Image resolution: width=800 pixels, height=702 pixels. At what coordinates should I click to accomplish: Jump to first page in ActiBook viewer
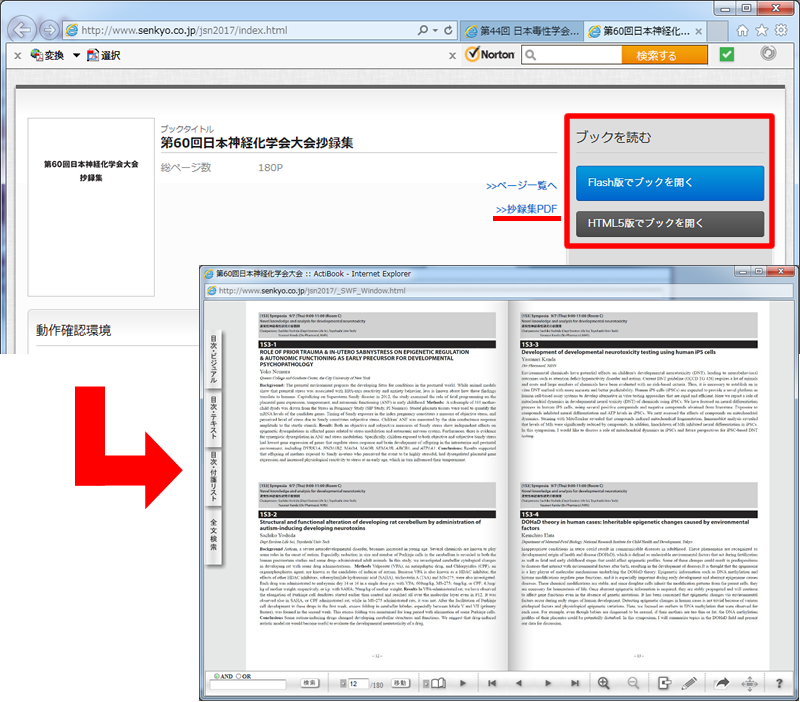click(x=492, y=683)
